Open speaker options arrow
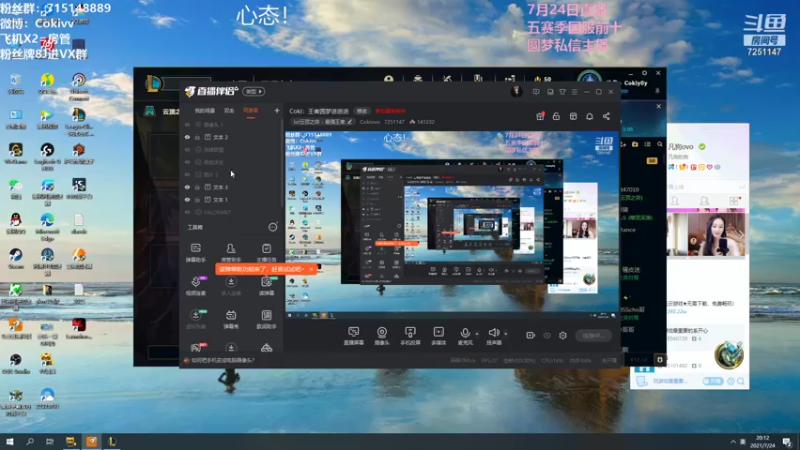The height and width of the screenshot is (450, 800). pyautogui.click(x=506, y=334)
